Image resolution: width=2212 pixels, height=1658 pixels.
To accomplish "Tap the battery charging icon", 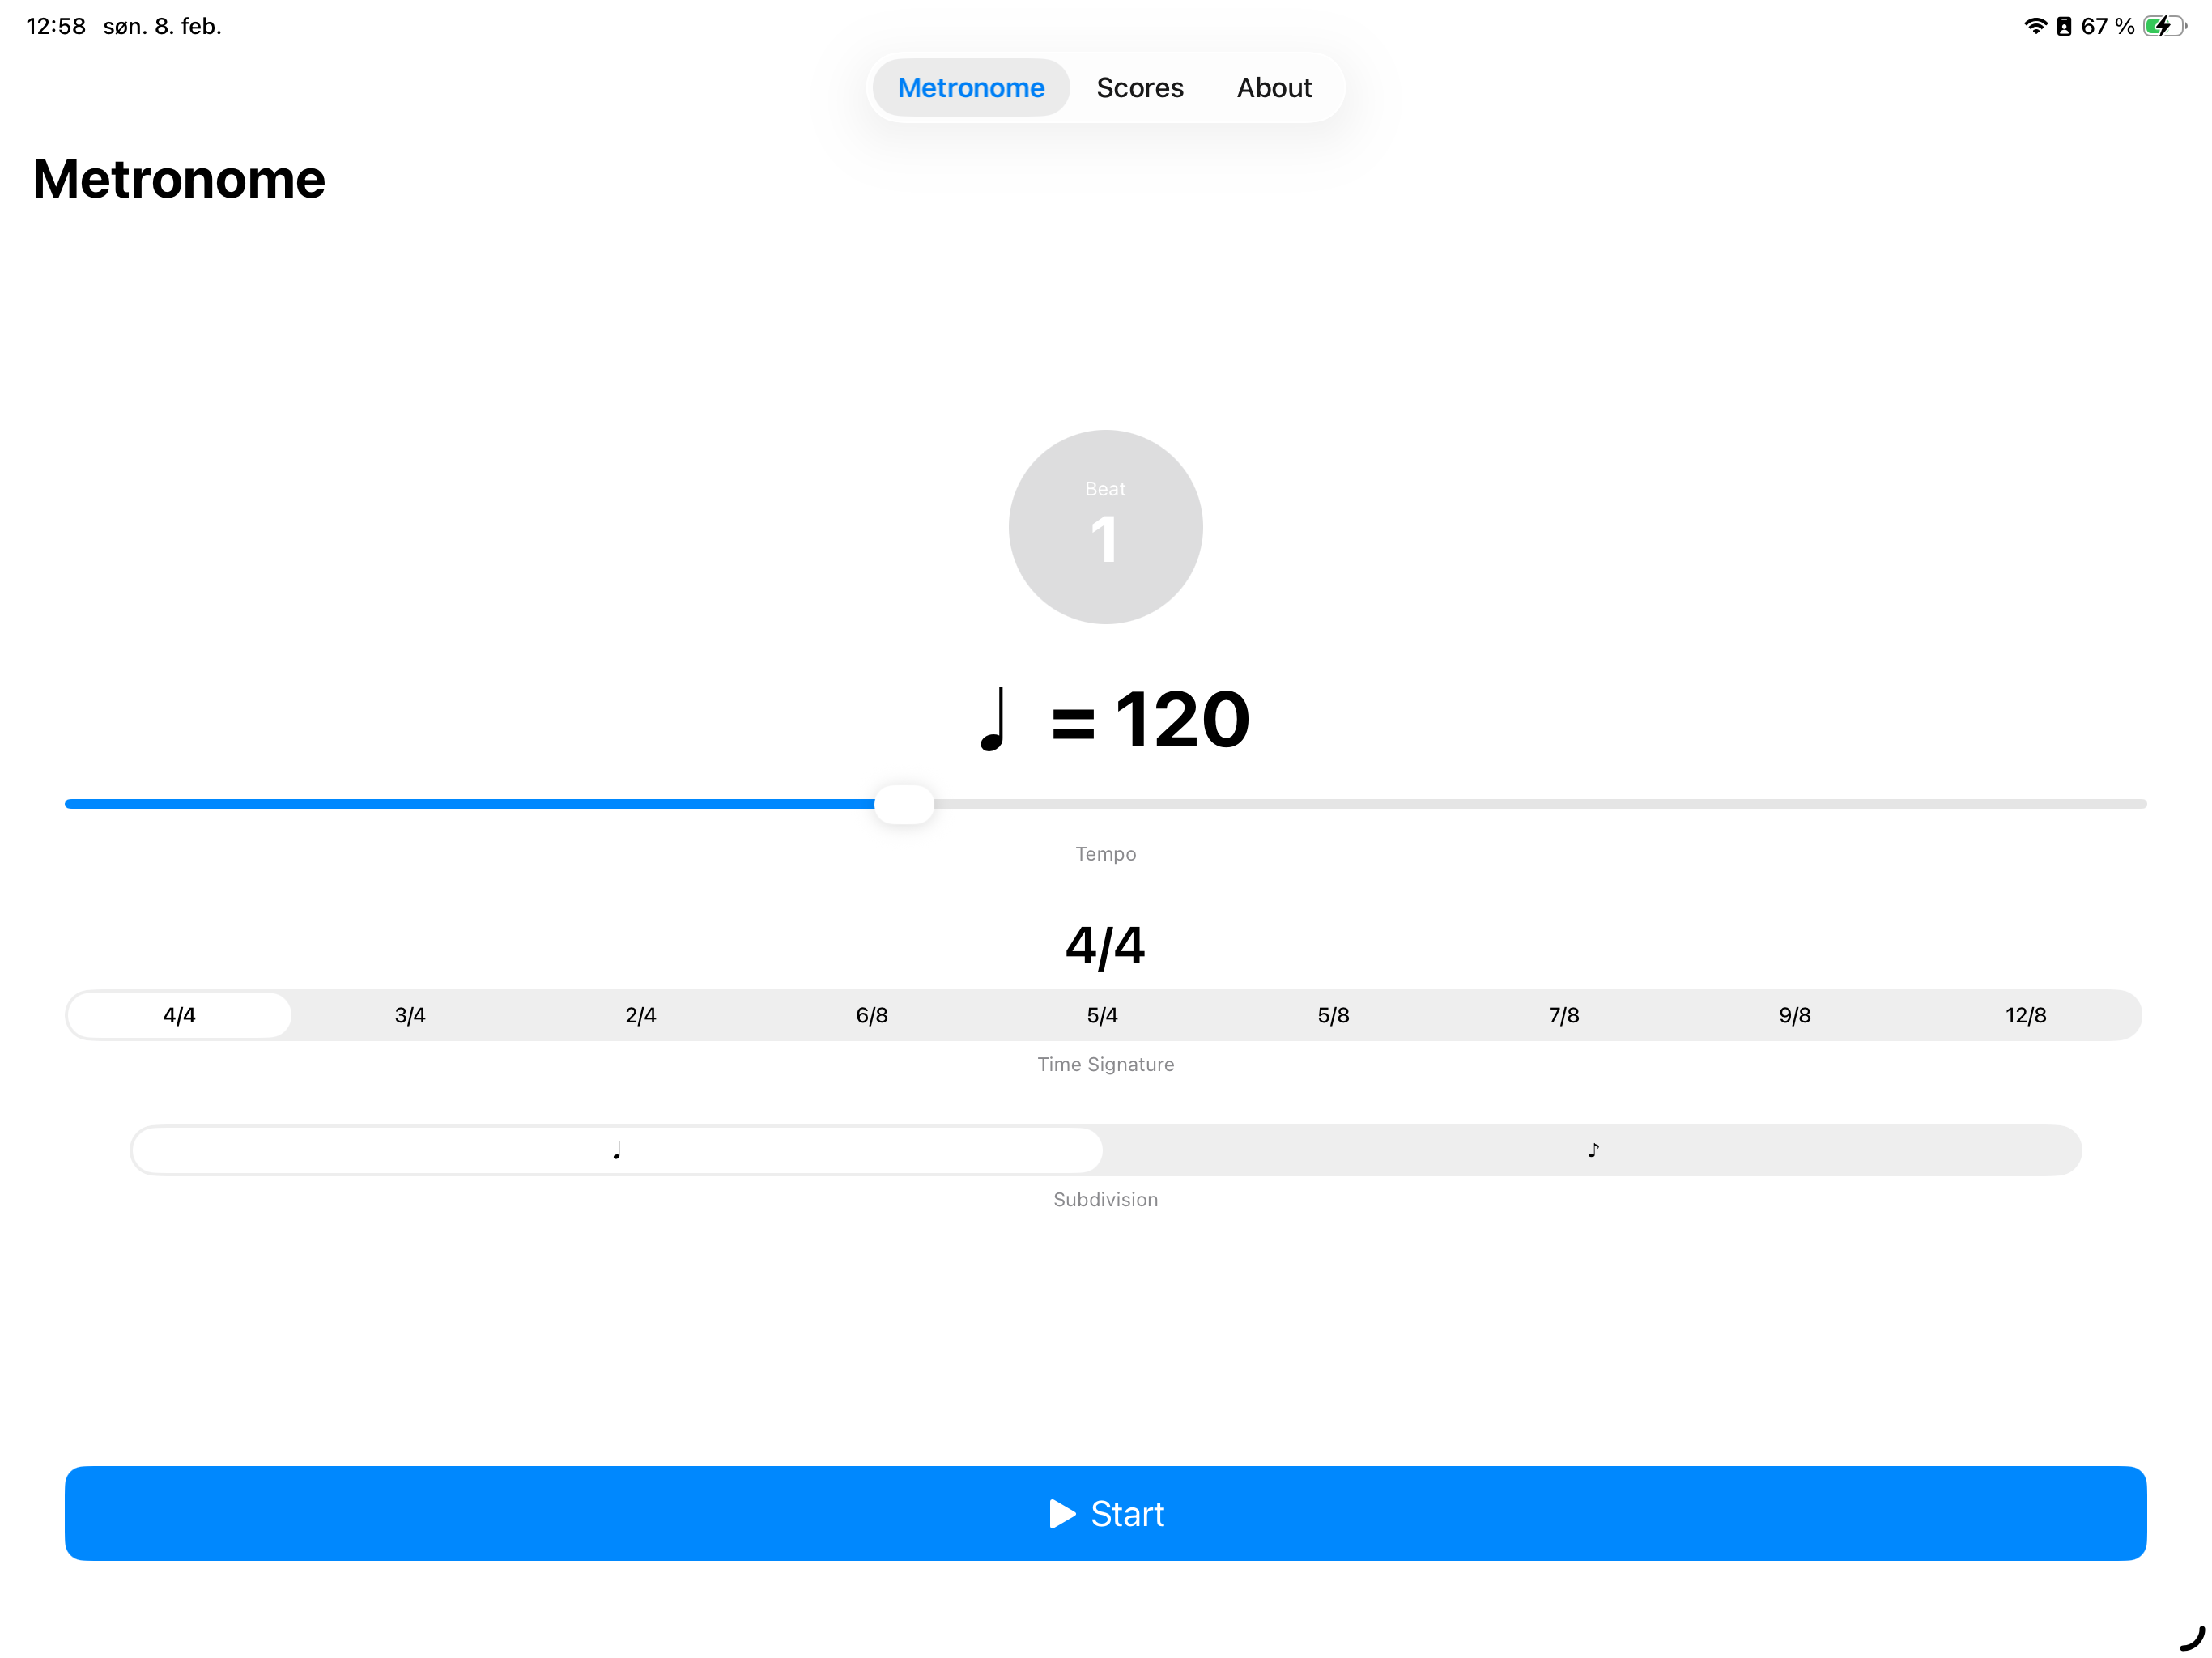I will [2165, 26].
